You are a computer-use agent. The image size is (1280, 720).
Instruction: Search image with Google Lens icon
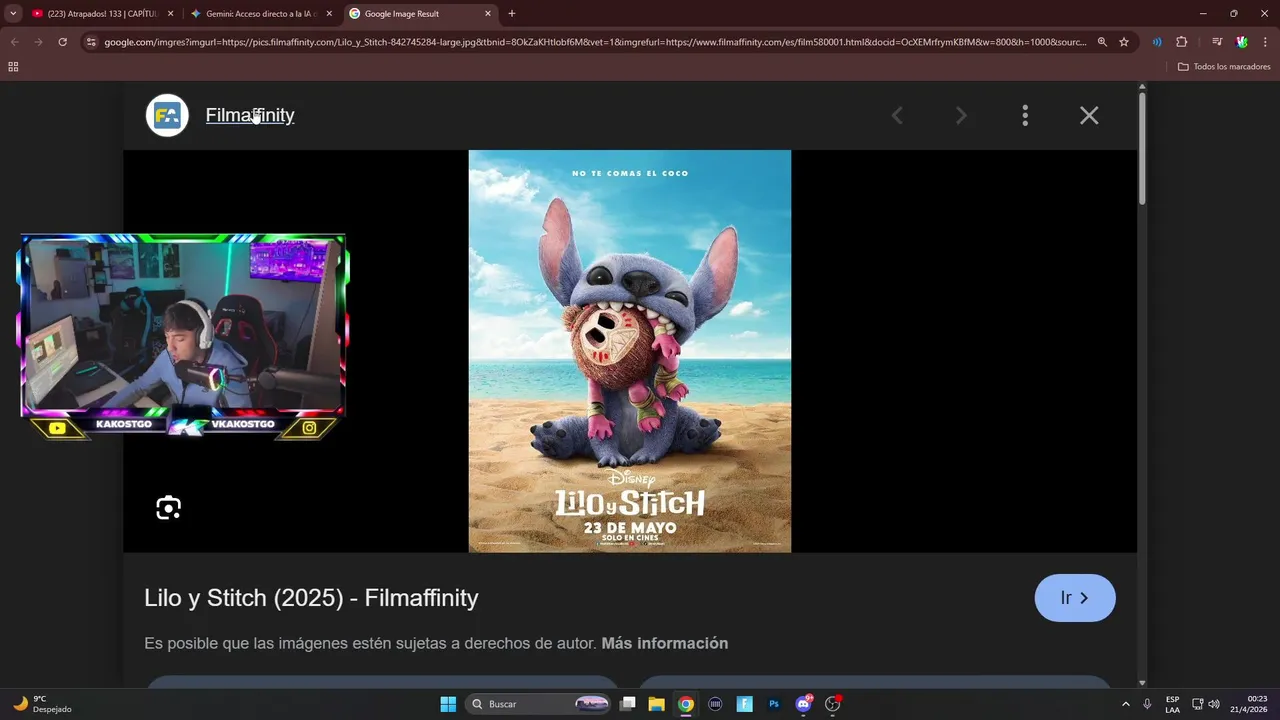point(169,508)
